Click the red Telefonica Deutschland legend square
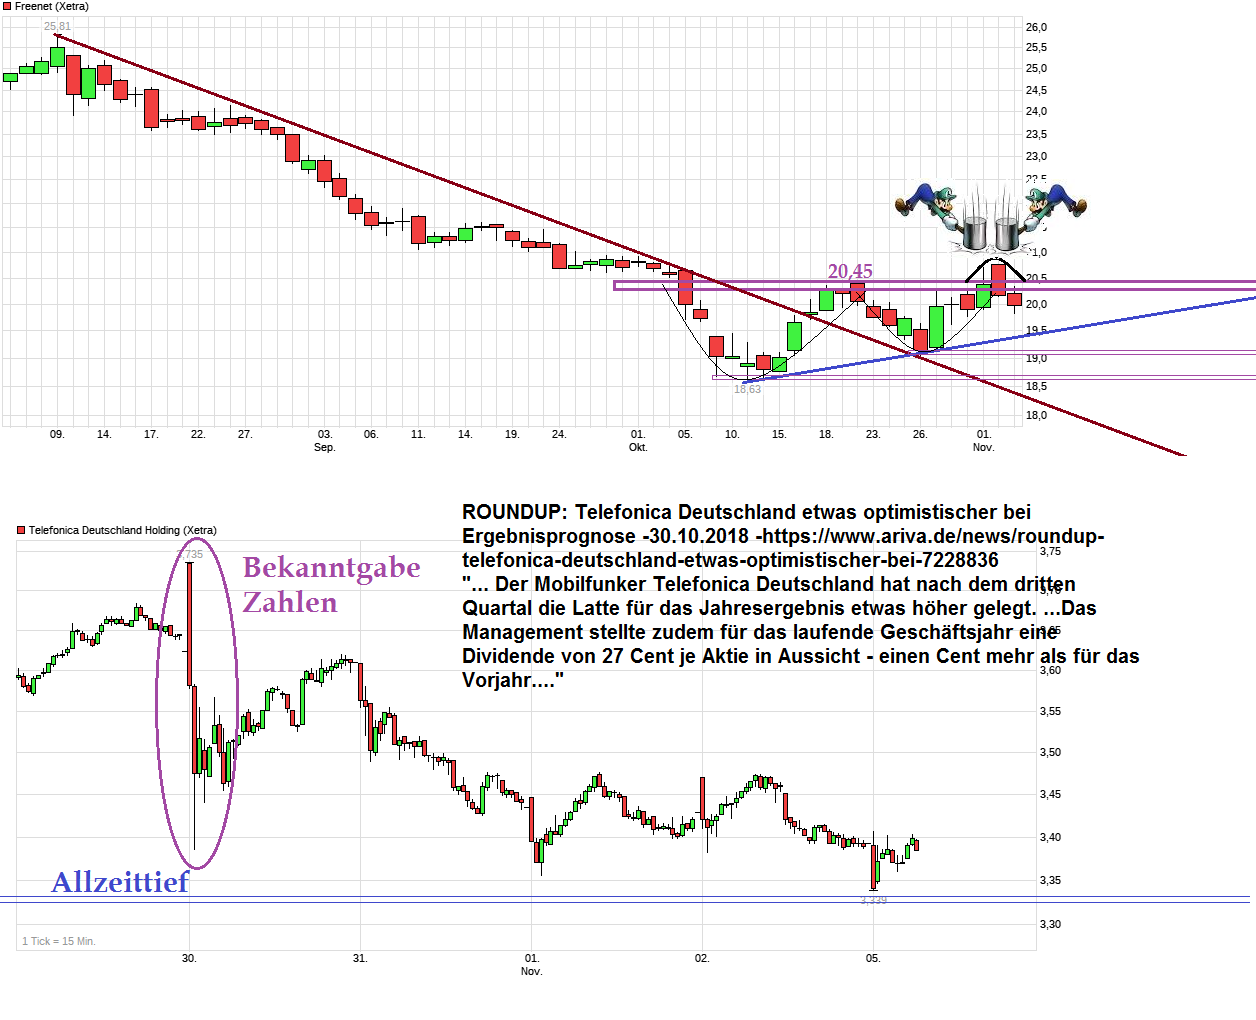The image size is (1256, 1020). (x=21, y=530)
